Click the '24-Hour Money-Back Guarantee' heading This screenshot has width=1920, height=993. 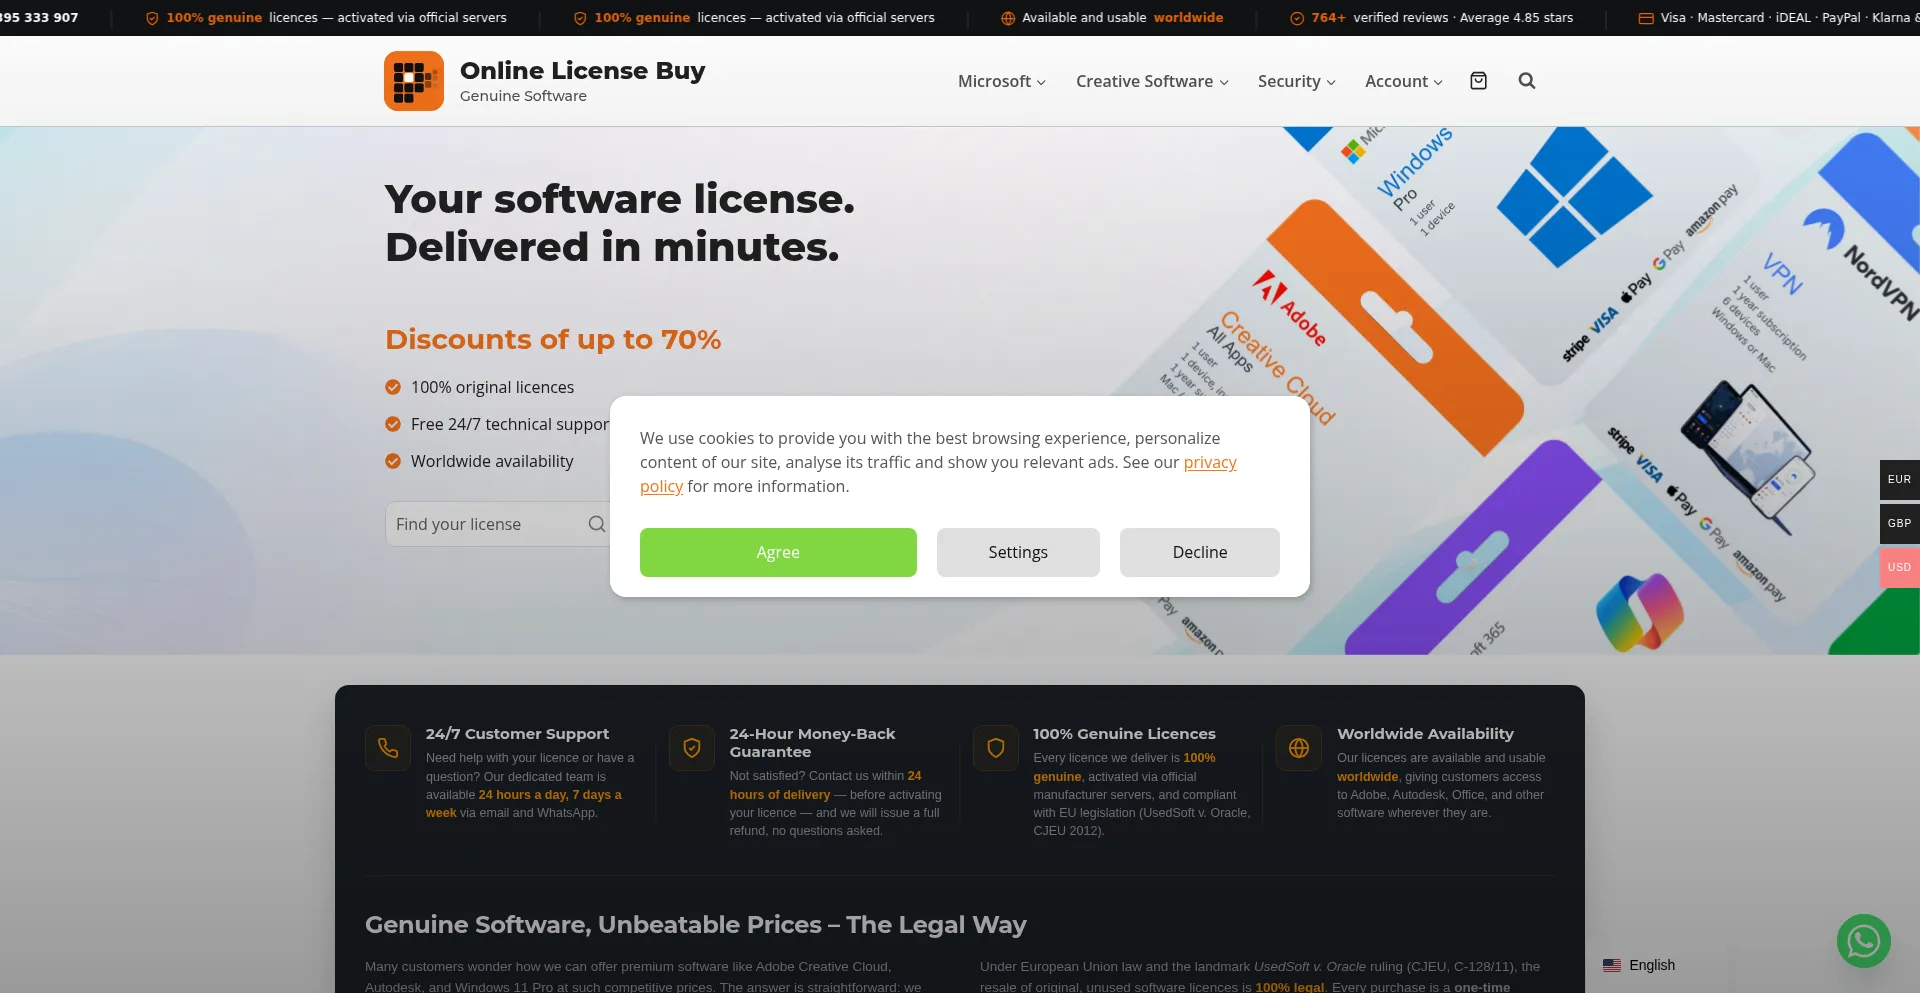[x=812, y=743]
